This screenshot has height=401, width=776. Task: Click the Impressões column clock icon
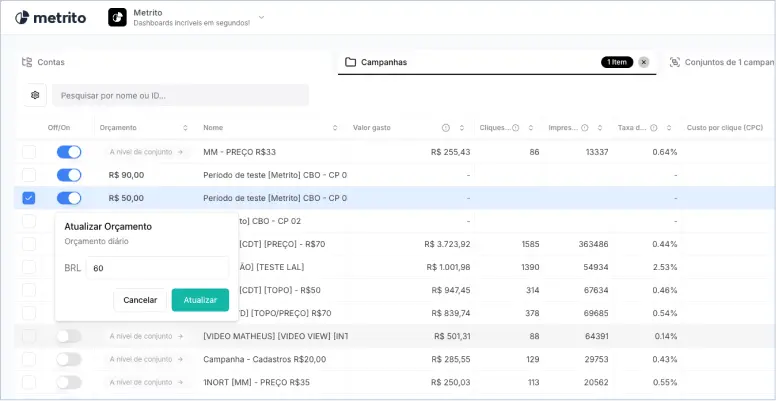[584, 128]
